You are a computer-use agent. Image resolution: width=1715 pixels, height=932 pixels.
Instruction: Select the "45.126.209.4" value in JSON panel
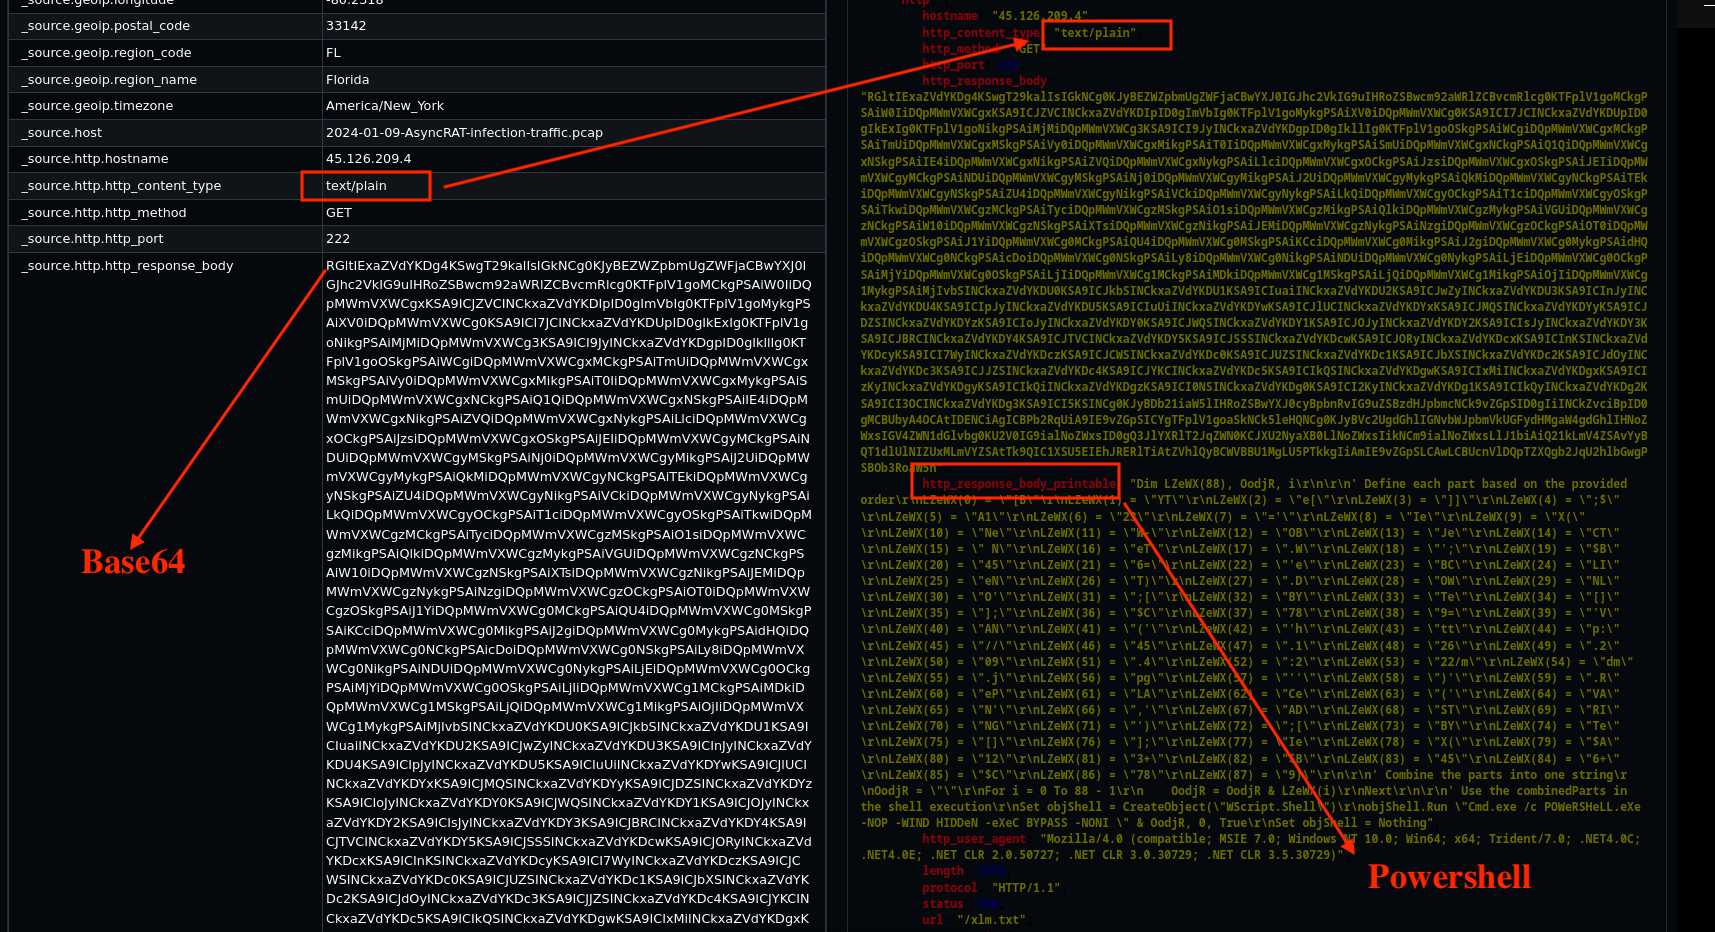(1040, 16)
